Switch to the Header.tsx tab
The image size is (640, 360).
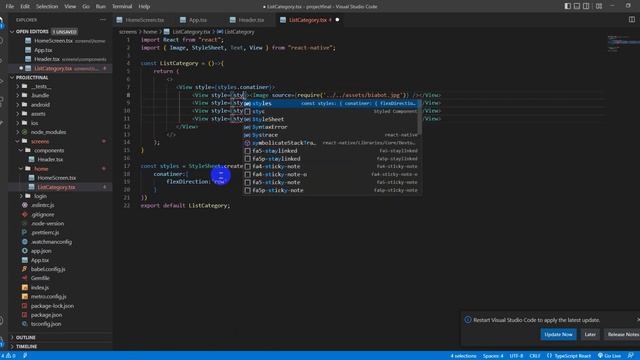251,20
